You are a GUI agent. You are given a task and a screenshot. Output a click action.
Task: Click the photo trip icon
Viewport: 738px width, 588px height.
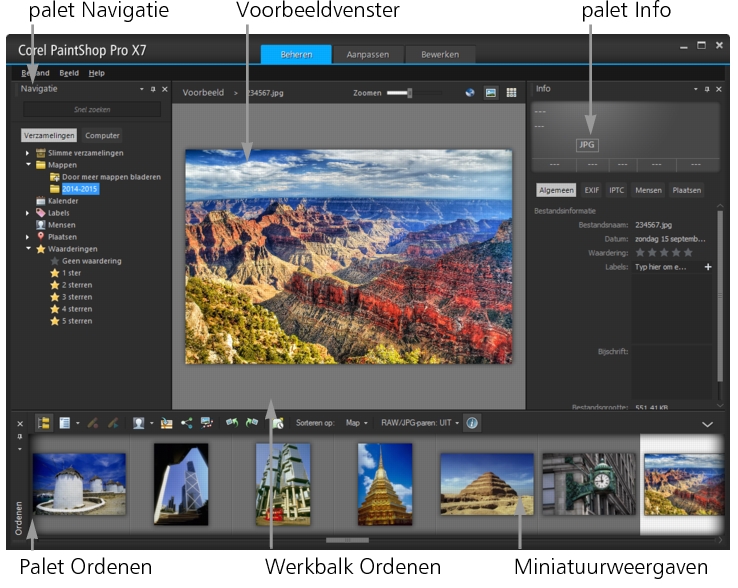[207, 423]
